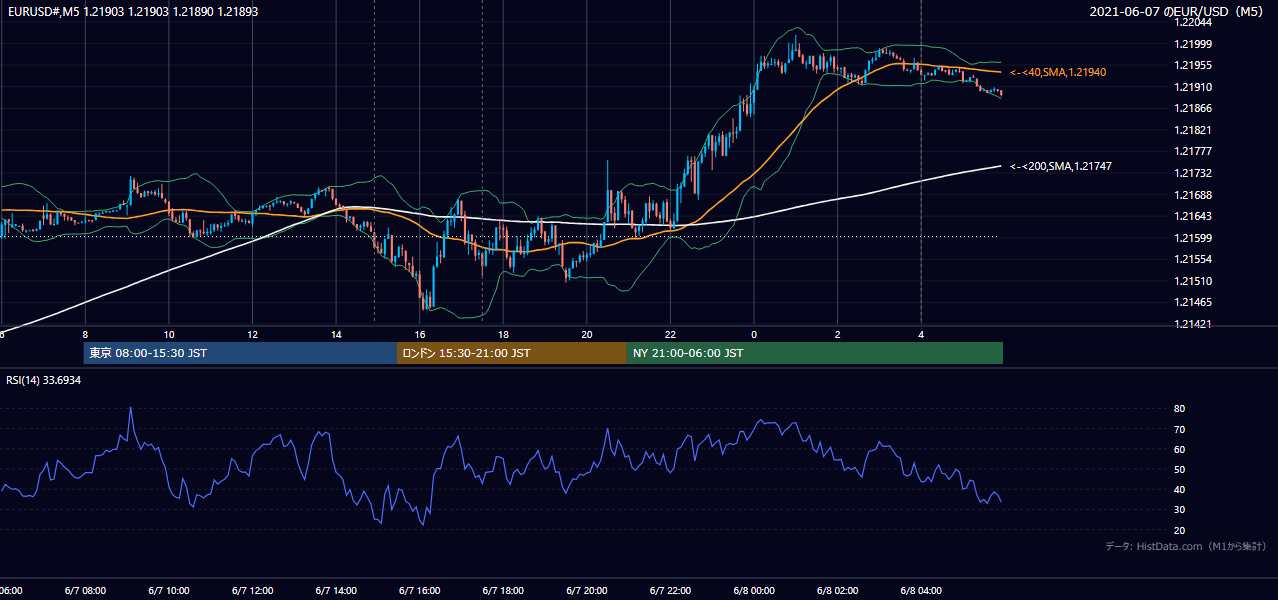Click the '2021-06-07 のEUR/USD (M5)' heading
This screenshot has height=600, width=1278.
point(1178,12)
